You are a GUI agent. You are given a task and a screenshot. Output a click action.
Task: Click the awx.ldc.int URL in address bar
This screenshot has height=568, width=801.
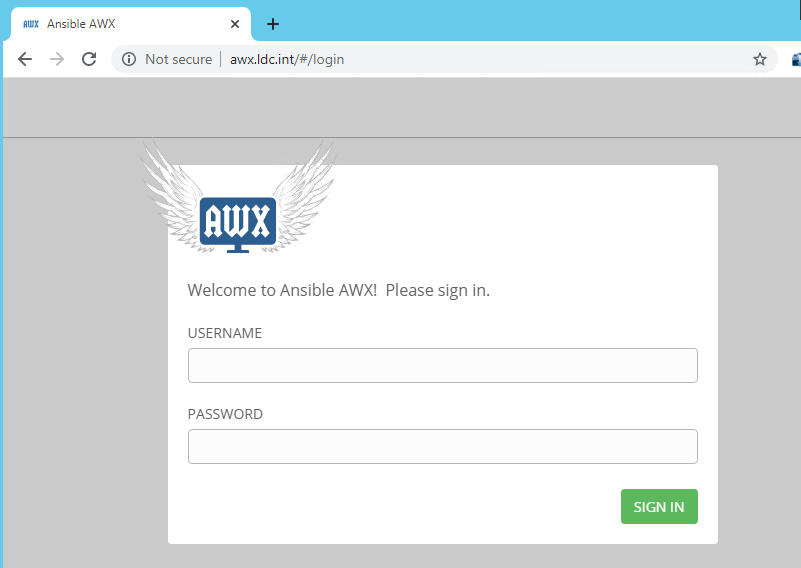pyautogui.click(x=287, y=59)
